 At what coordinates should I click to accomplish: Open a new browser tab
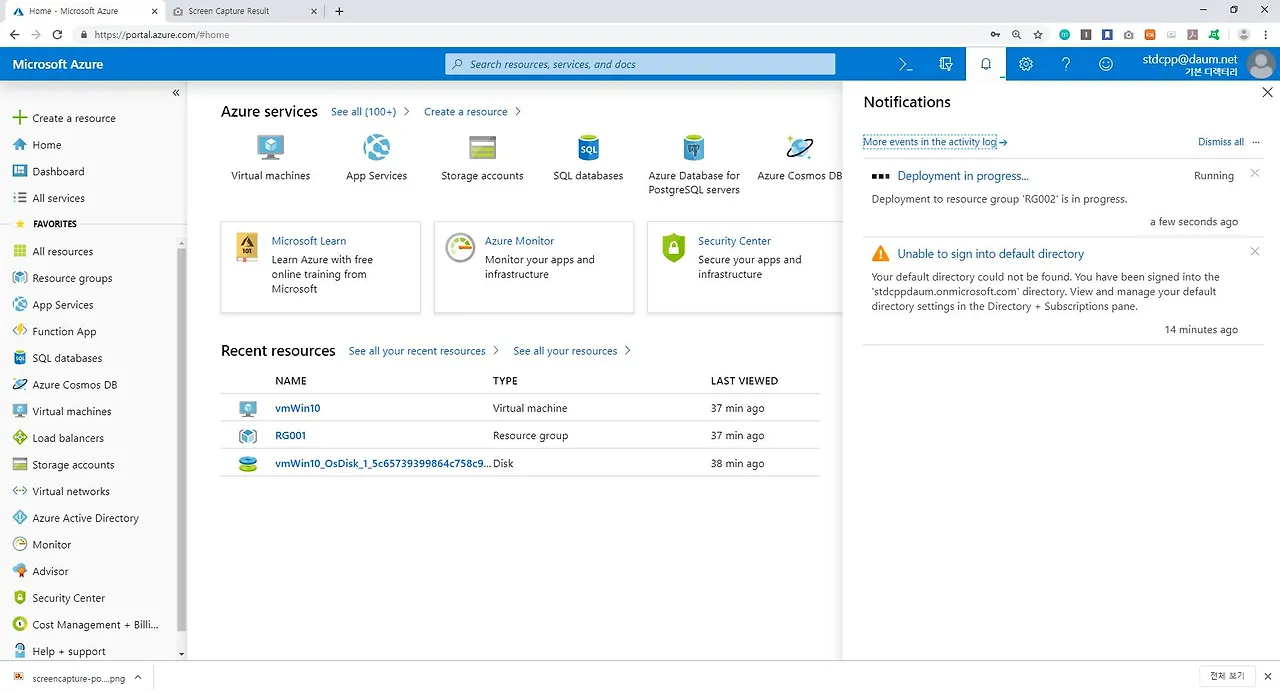point(339,11)
